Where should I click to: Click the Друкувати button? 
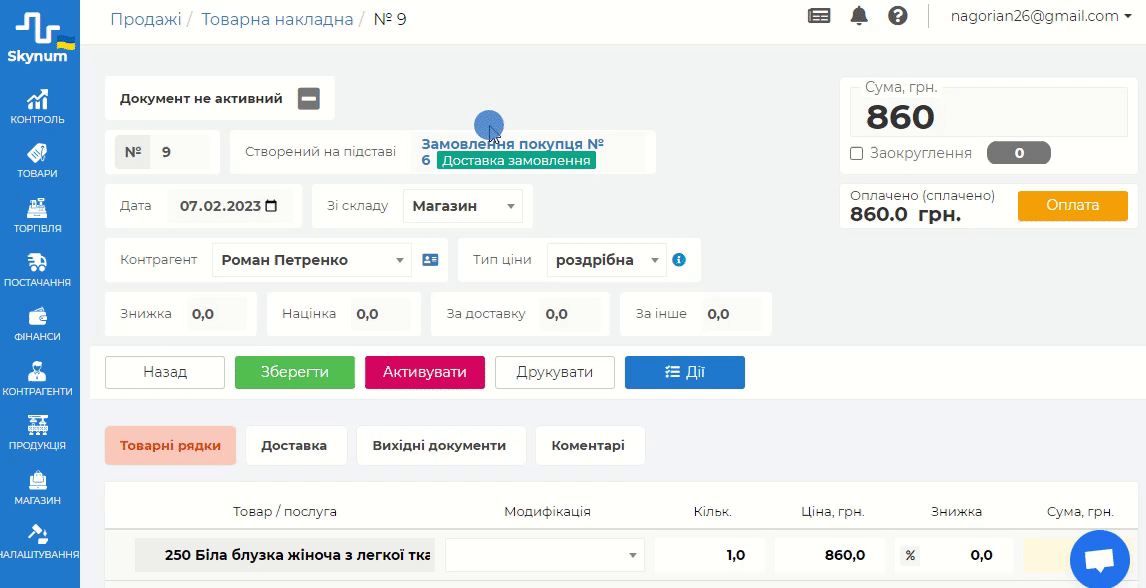coord(555,373)
